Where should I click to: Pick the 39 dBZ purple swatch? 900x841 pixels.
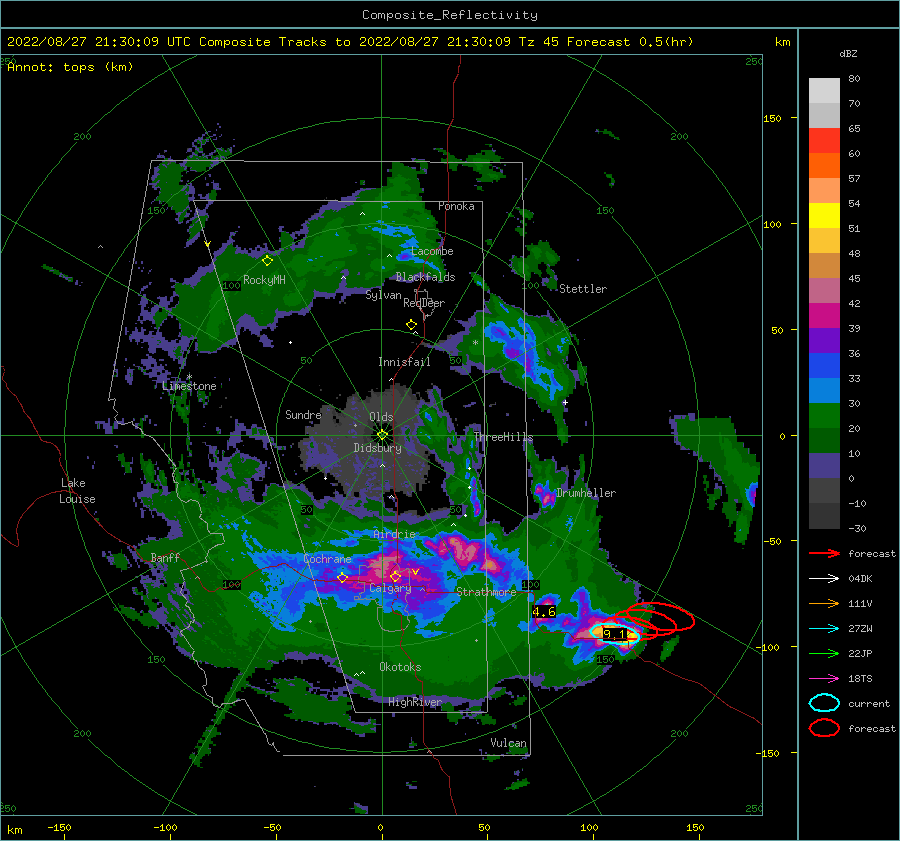point(824,340)
